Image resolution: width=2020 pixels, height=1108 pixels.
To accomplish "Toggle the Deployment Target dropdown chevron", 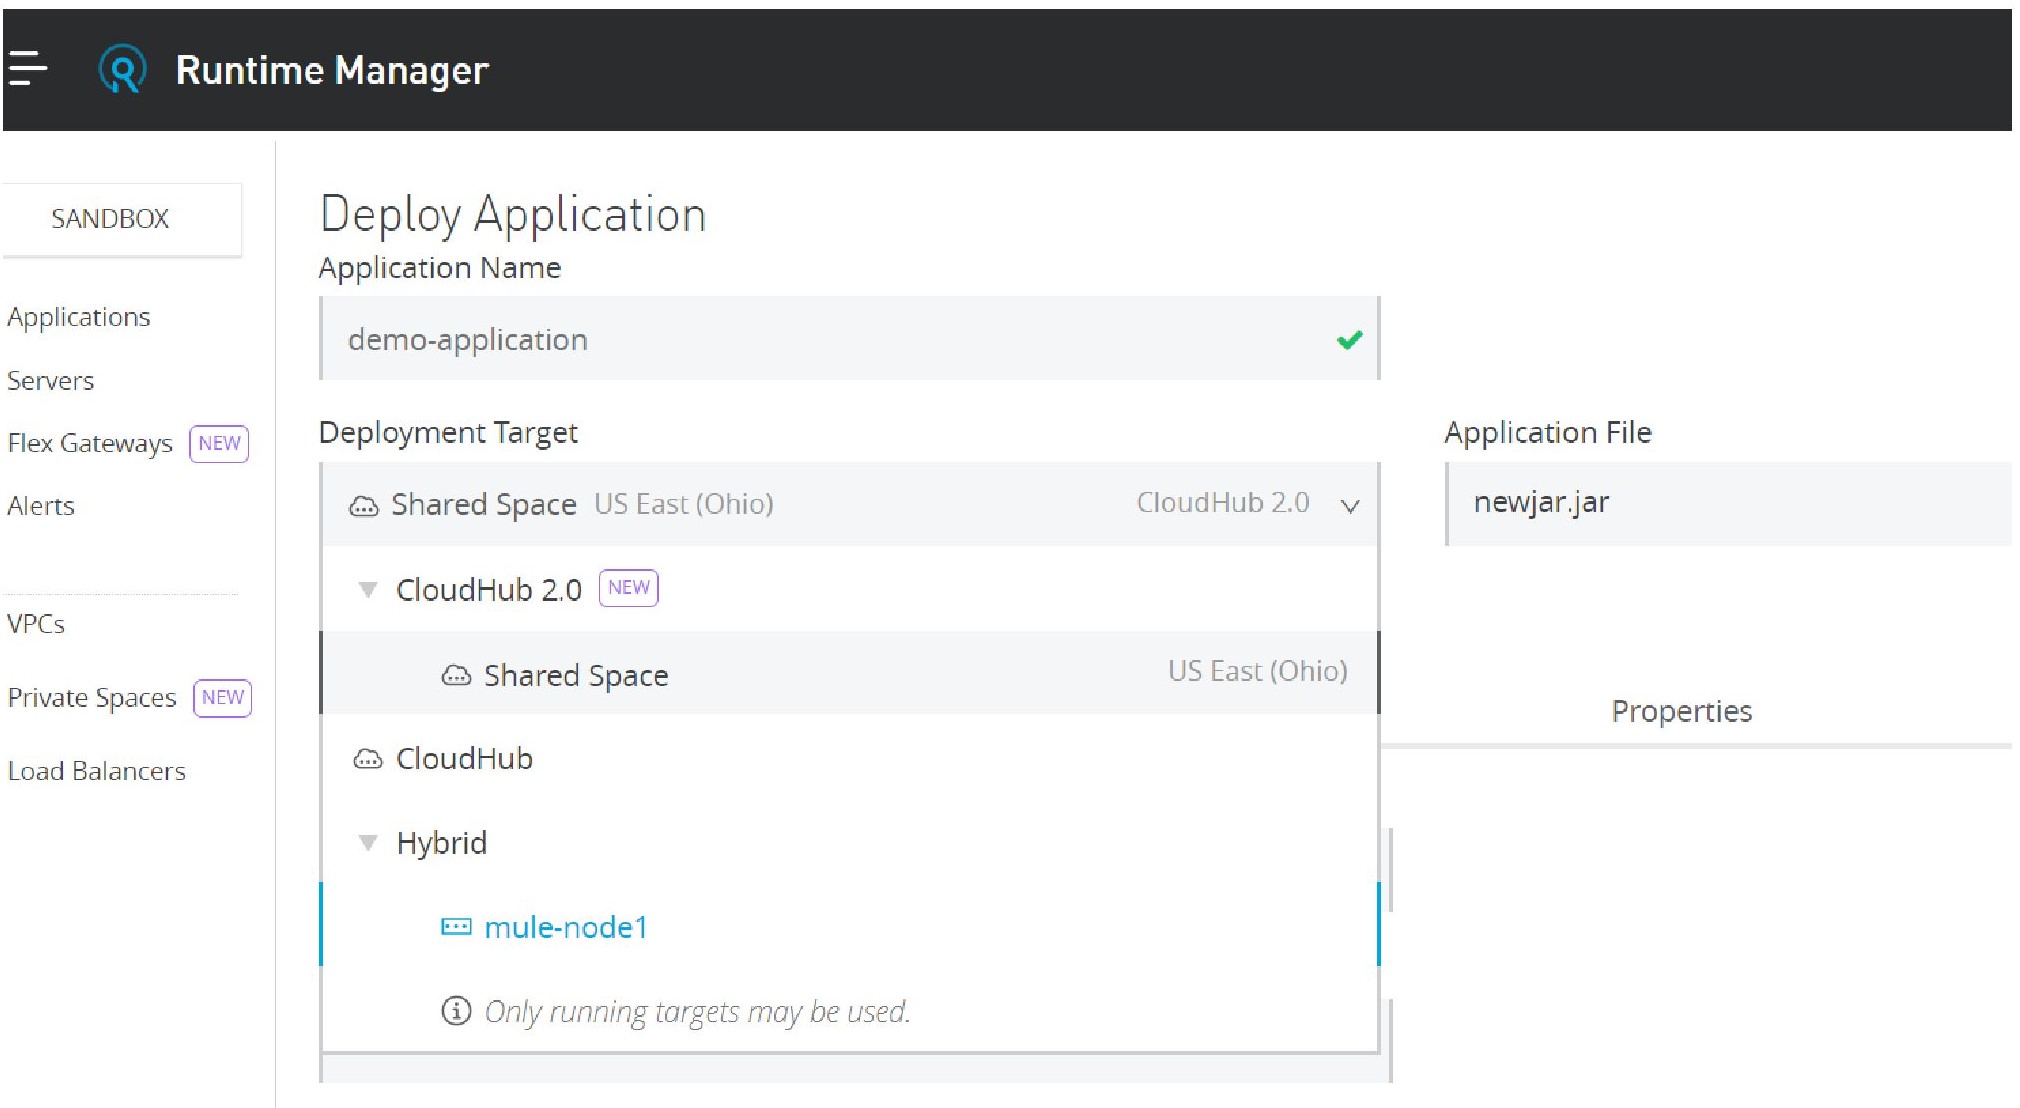I will [1349, 506].
